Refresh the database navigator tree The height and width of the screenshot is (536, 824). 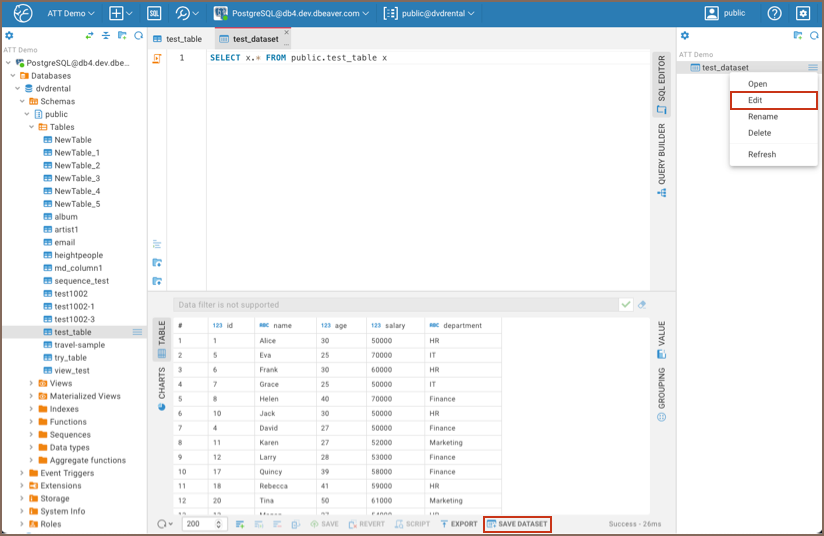[x=138, y=35]
